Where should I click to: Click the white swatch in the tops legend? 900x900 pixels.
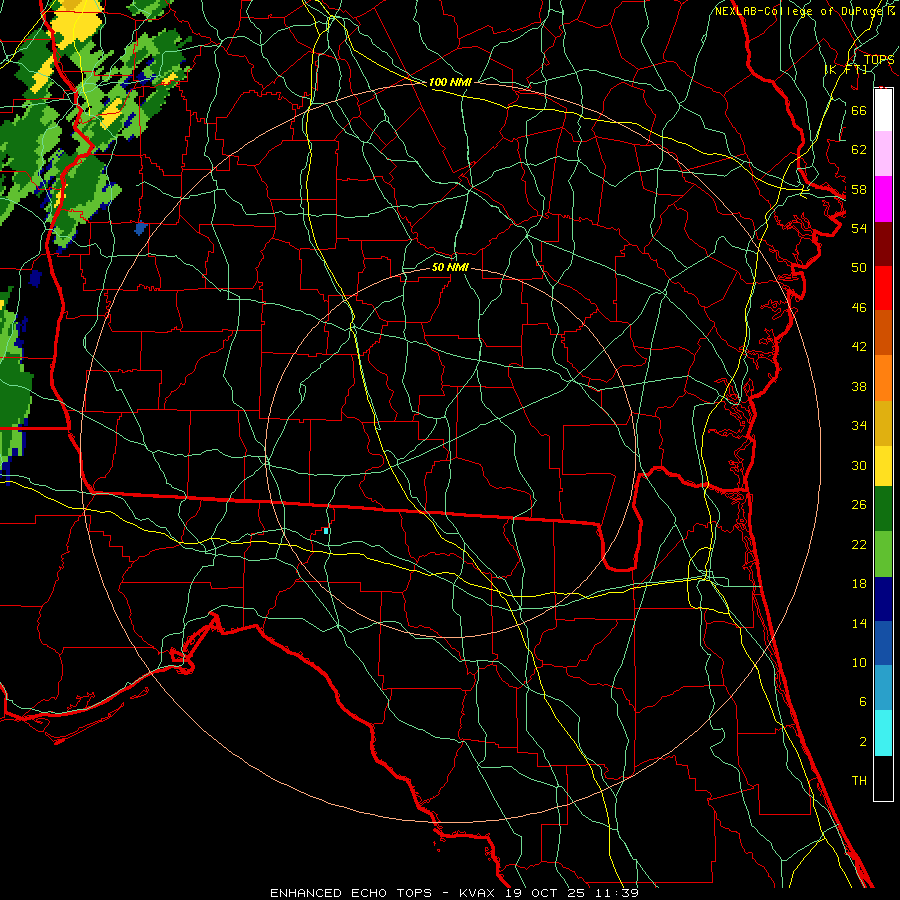pos(883,110)
